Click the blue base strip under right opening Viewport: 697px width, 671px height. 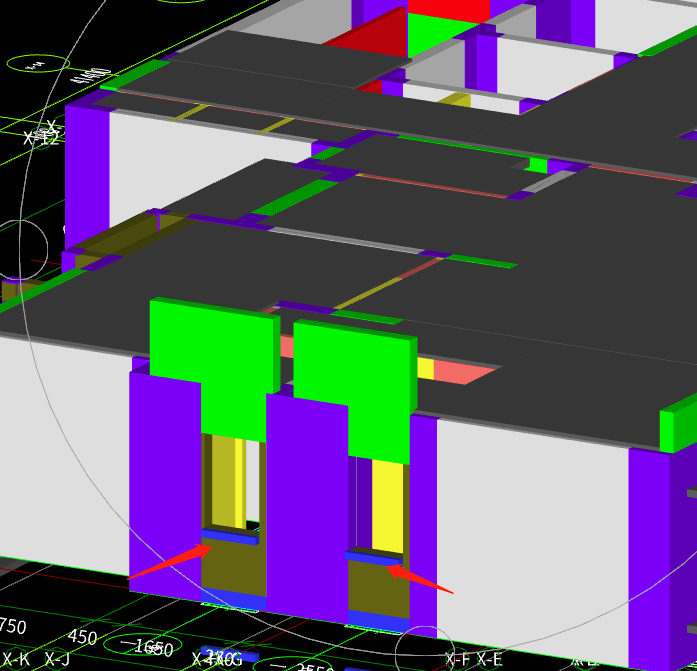pyautogui.click(x=378, y=621)
